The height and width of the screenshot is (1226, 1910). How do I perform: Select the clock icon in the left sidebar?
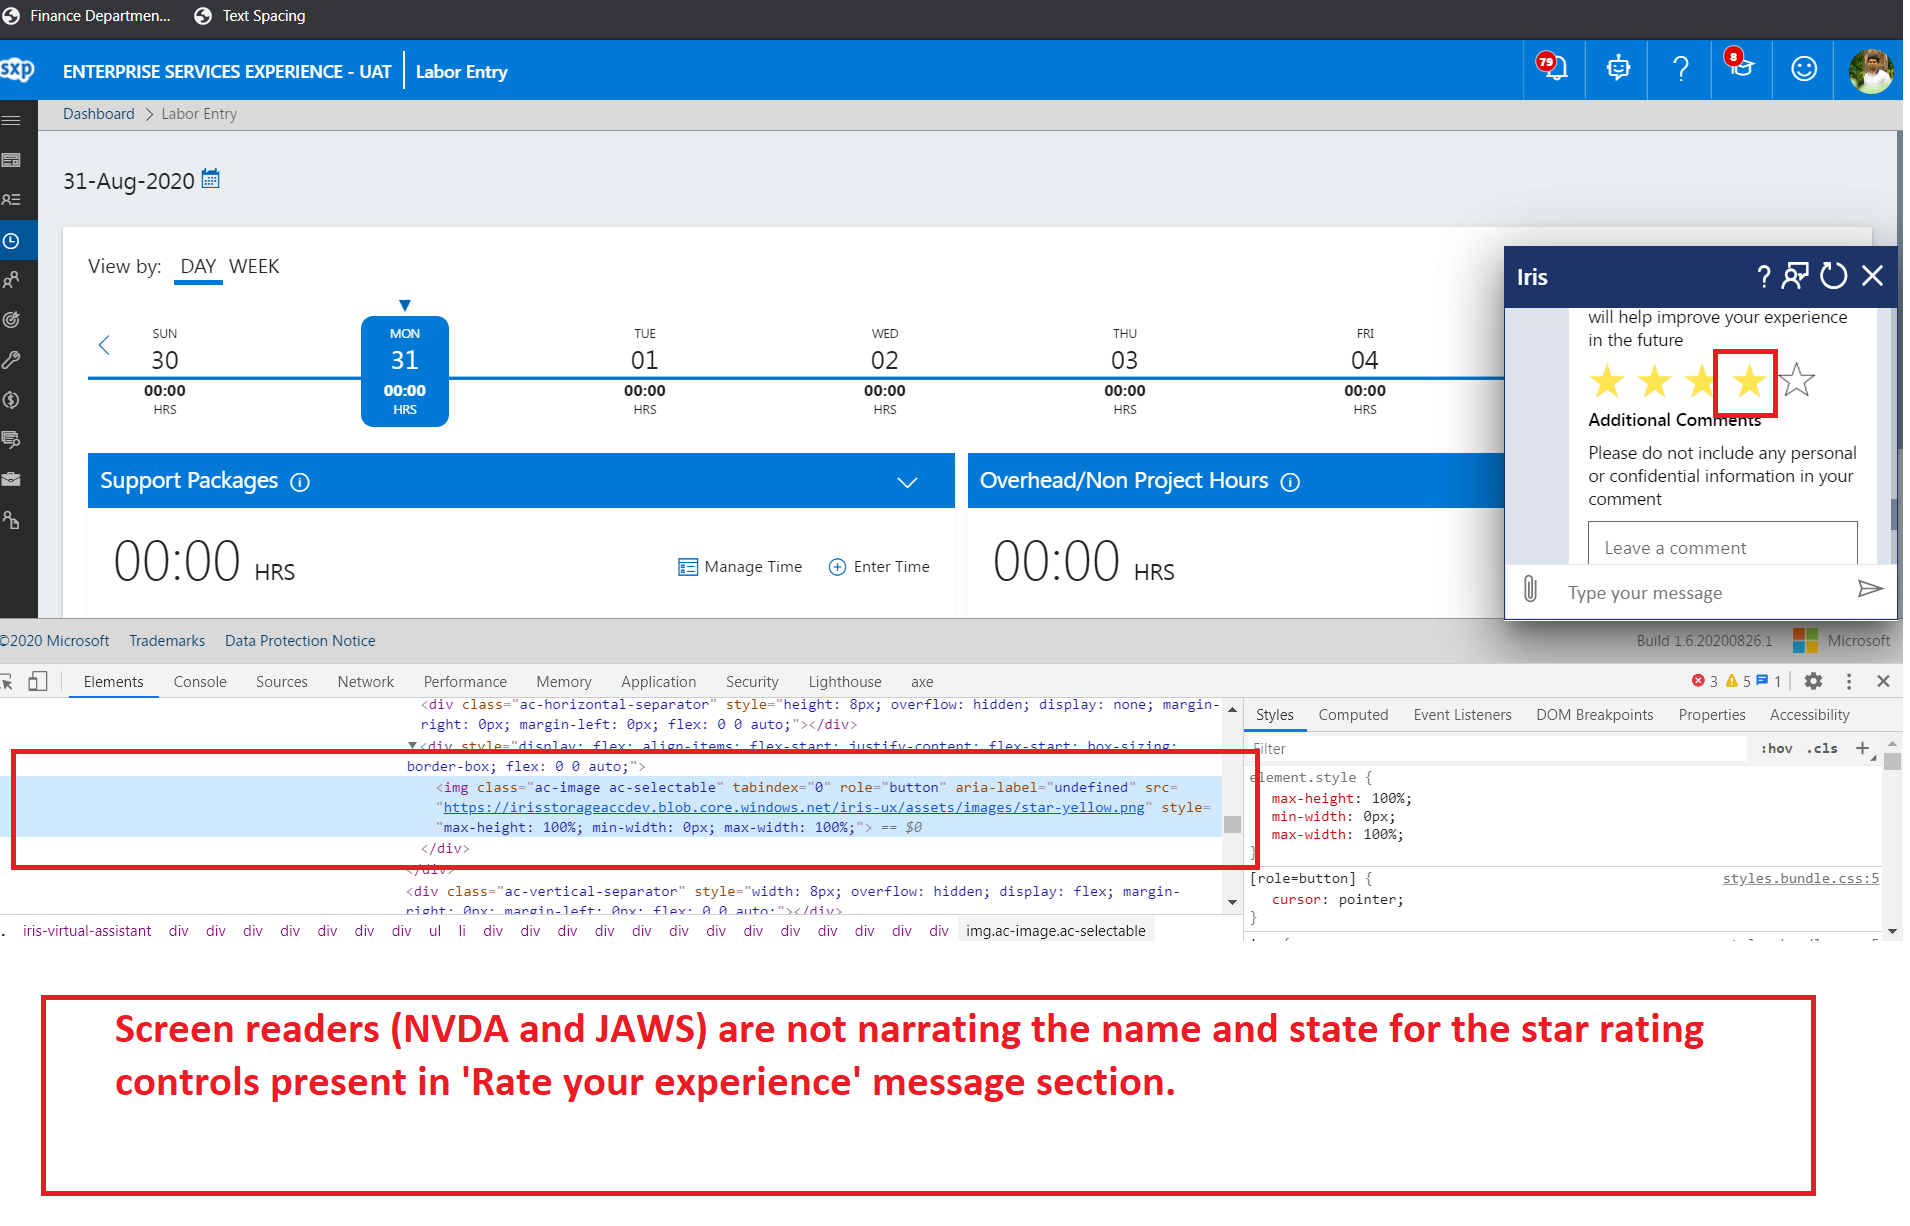(14, 239)
